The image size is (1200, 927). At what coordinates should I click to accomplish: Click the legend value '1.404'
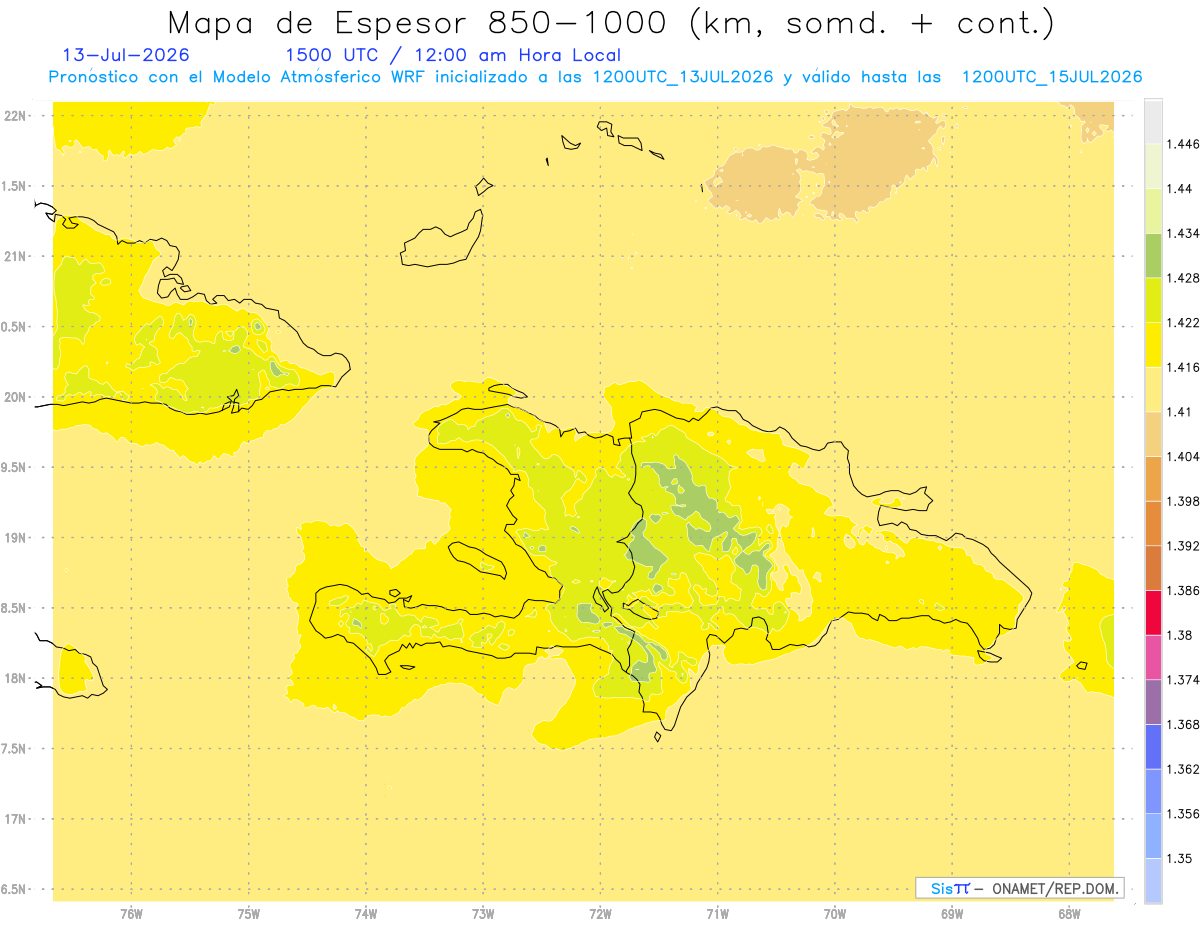tap(1183, 456)
